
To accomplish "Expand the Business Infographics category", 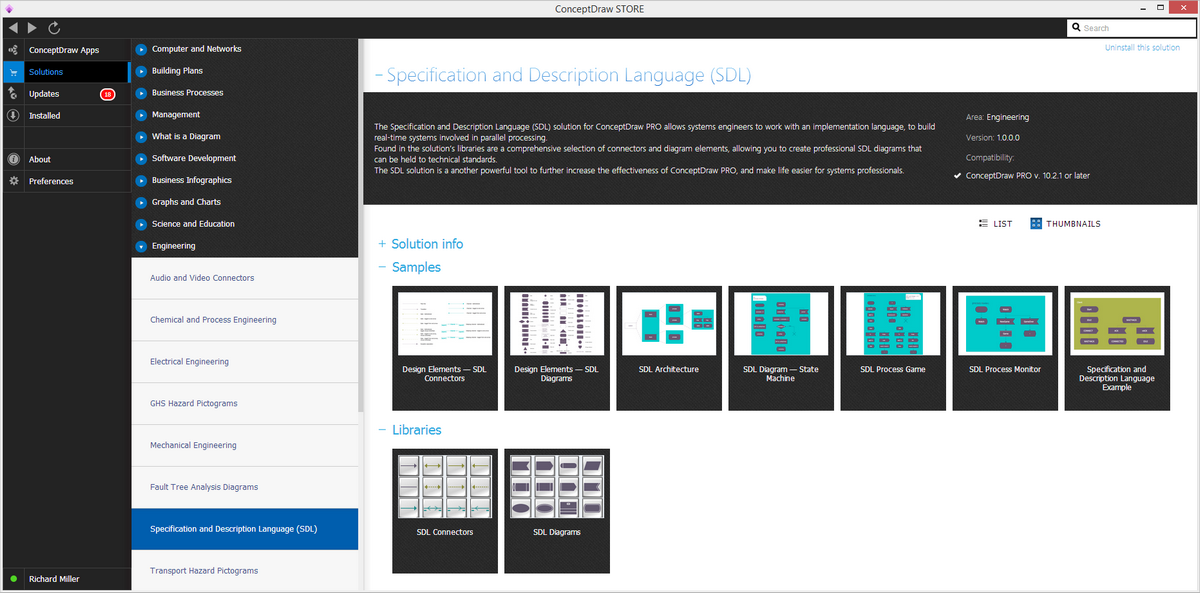I will tap(142, 181).
